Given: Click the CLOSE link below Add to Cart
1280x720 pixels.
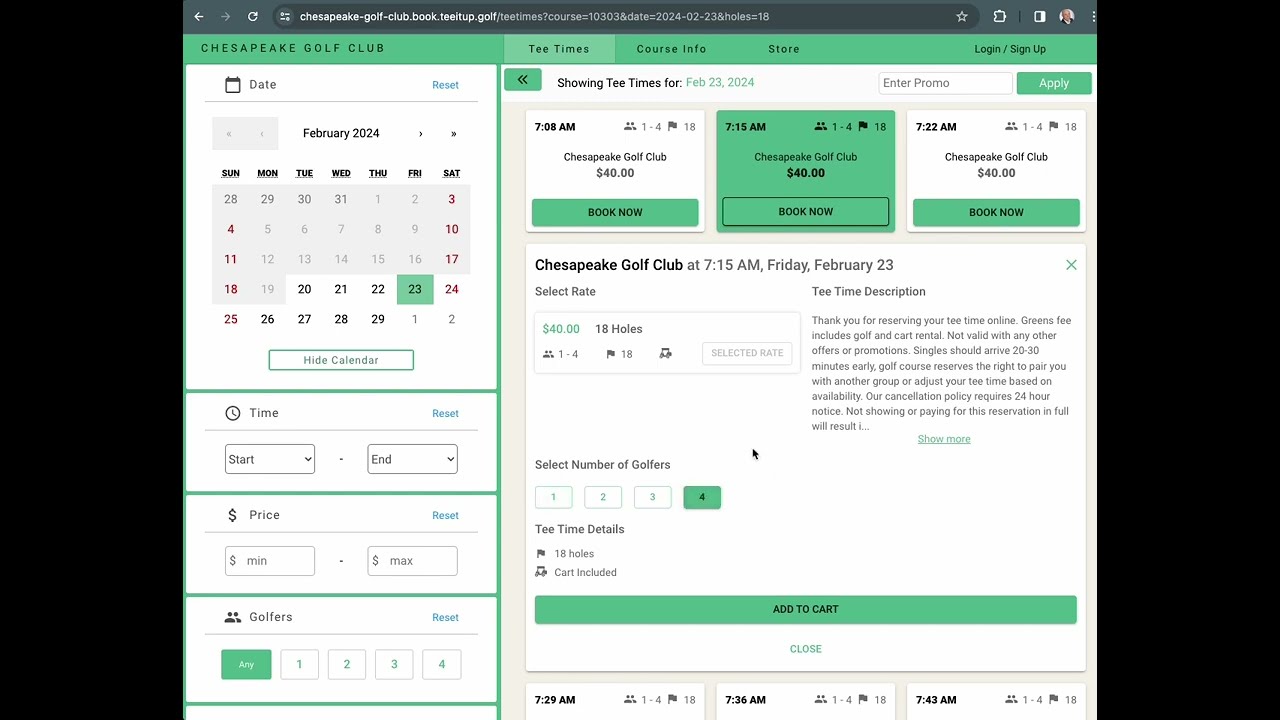Looking at the screenshot, I should click(x=806, y=649).
